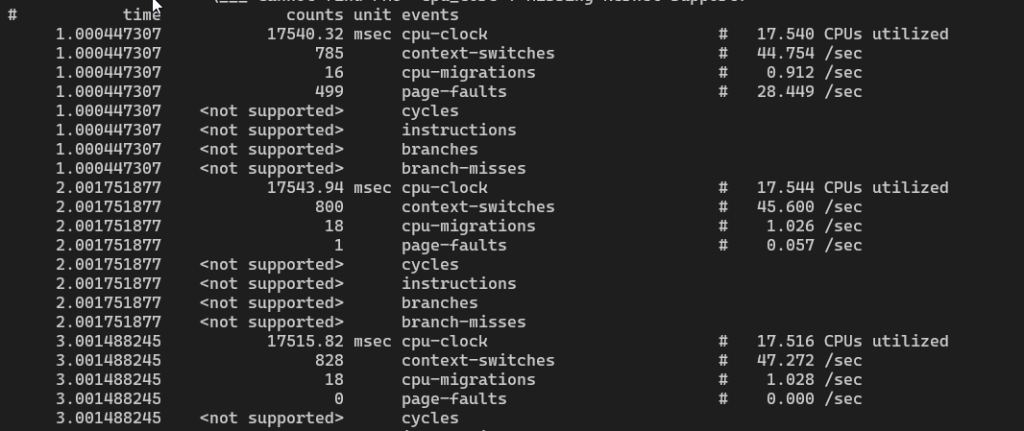Click the 785 context-switches count
The width and height of the screenshot is (1024, 431).
coord(329,53)
